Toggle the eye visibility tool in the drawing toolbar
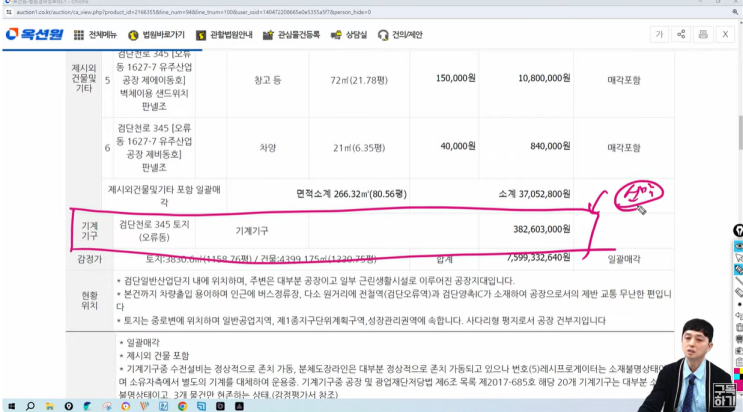Image resolution: width=743 pixels, height=412 pixels. pyautogui.click(x=739, y=246)
